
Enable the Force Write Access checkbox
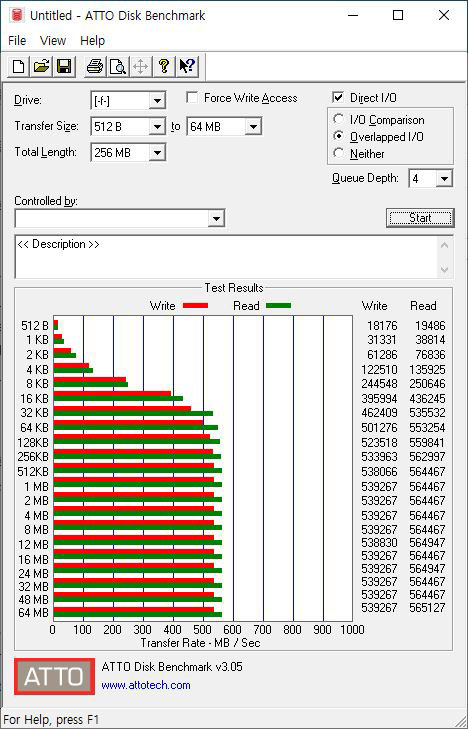click(x=191, y=98)
